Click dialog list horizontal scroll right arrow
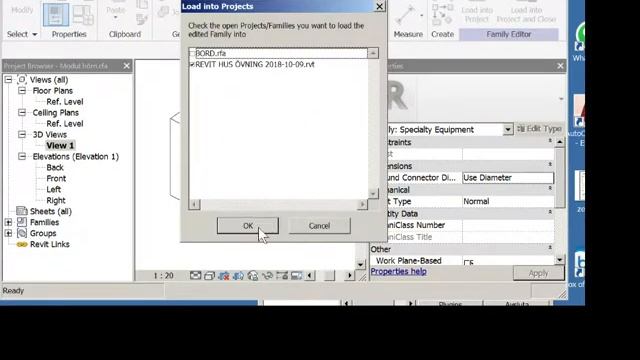 362,204
